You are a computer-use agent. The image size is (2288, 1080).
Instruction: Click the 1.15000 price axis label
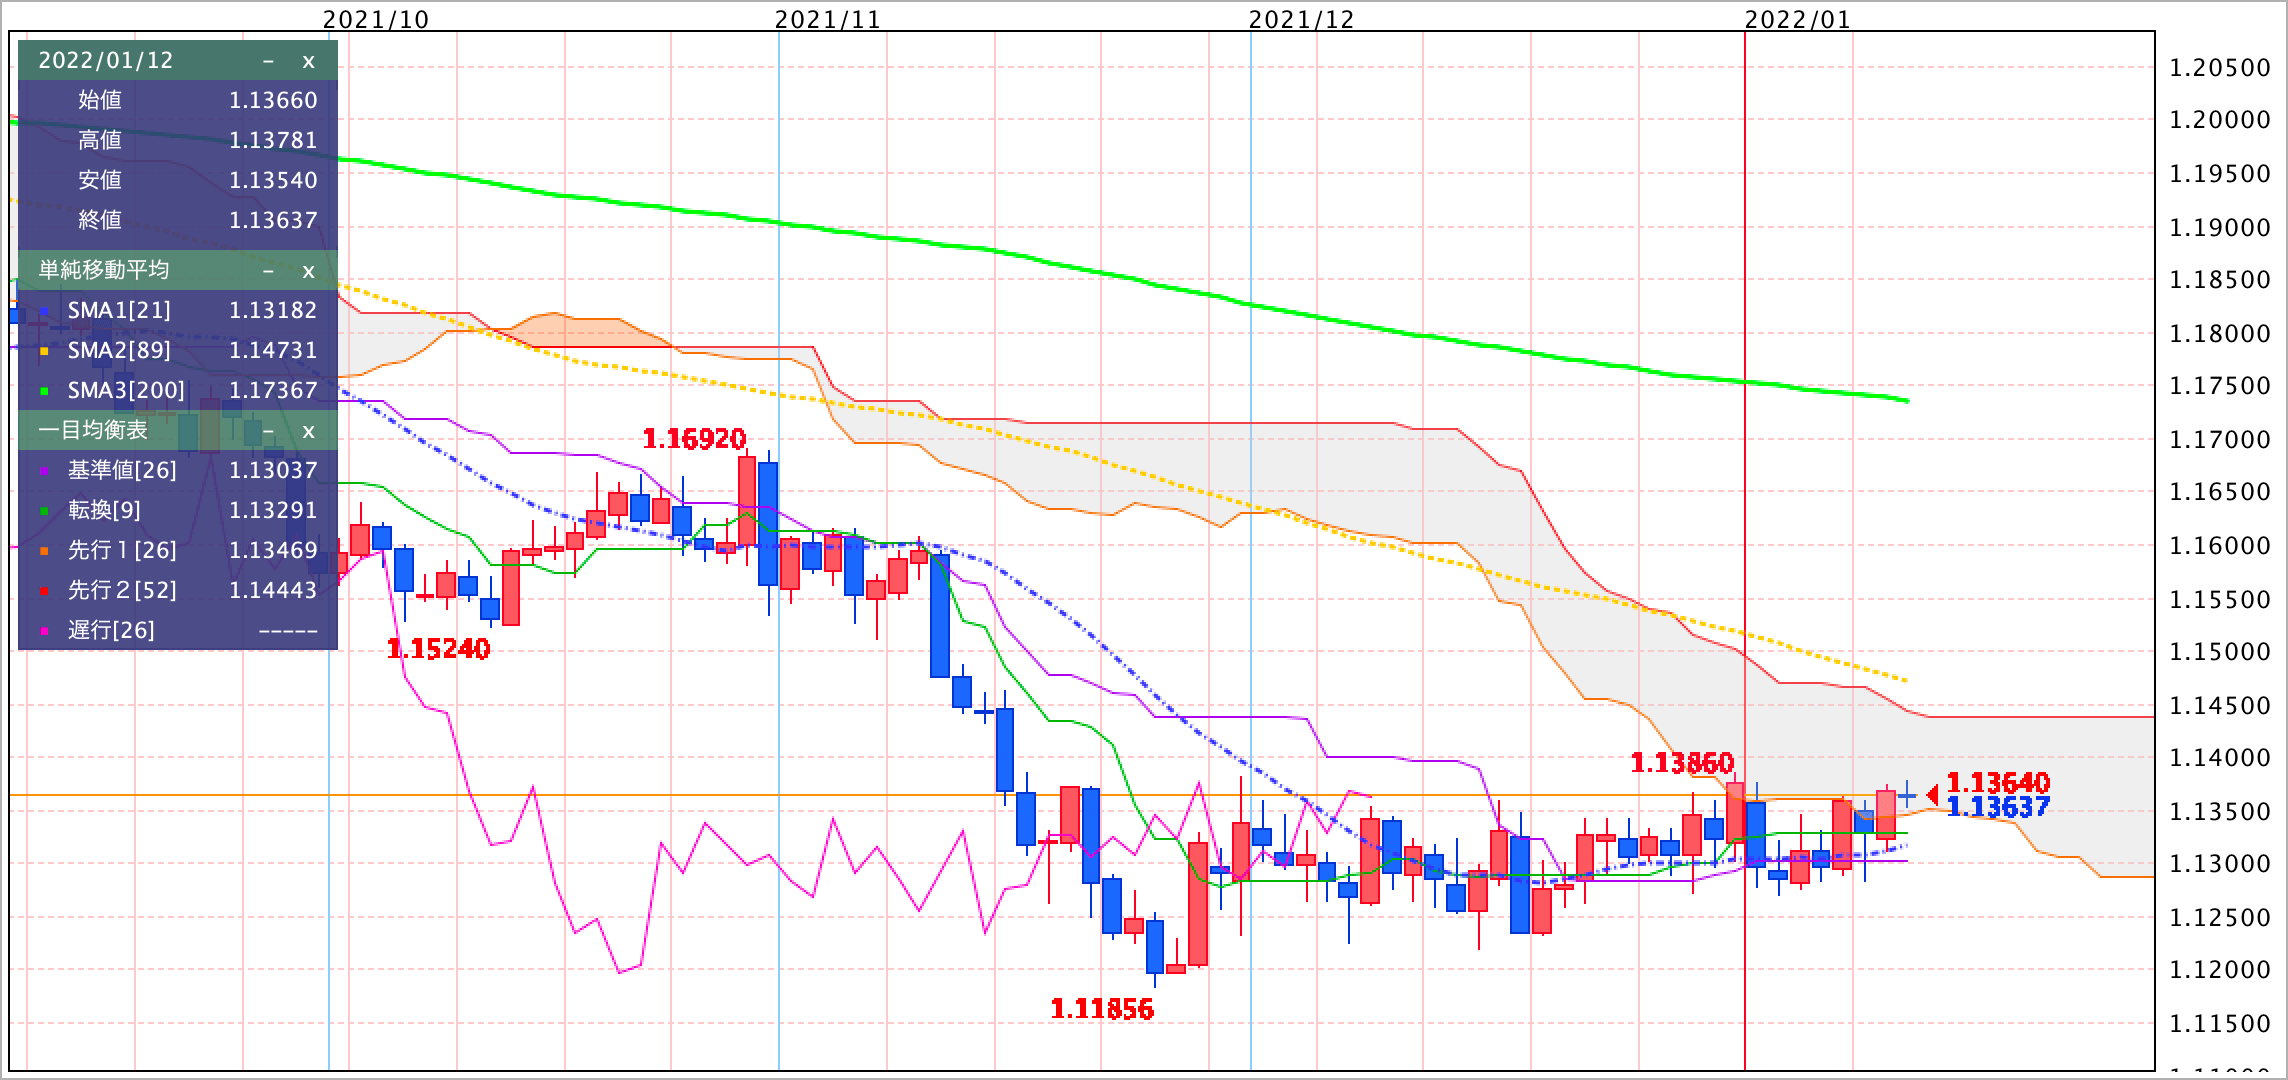(x=2218, y=652)
